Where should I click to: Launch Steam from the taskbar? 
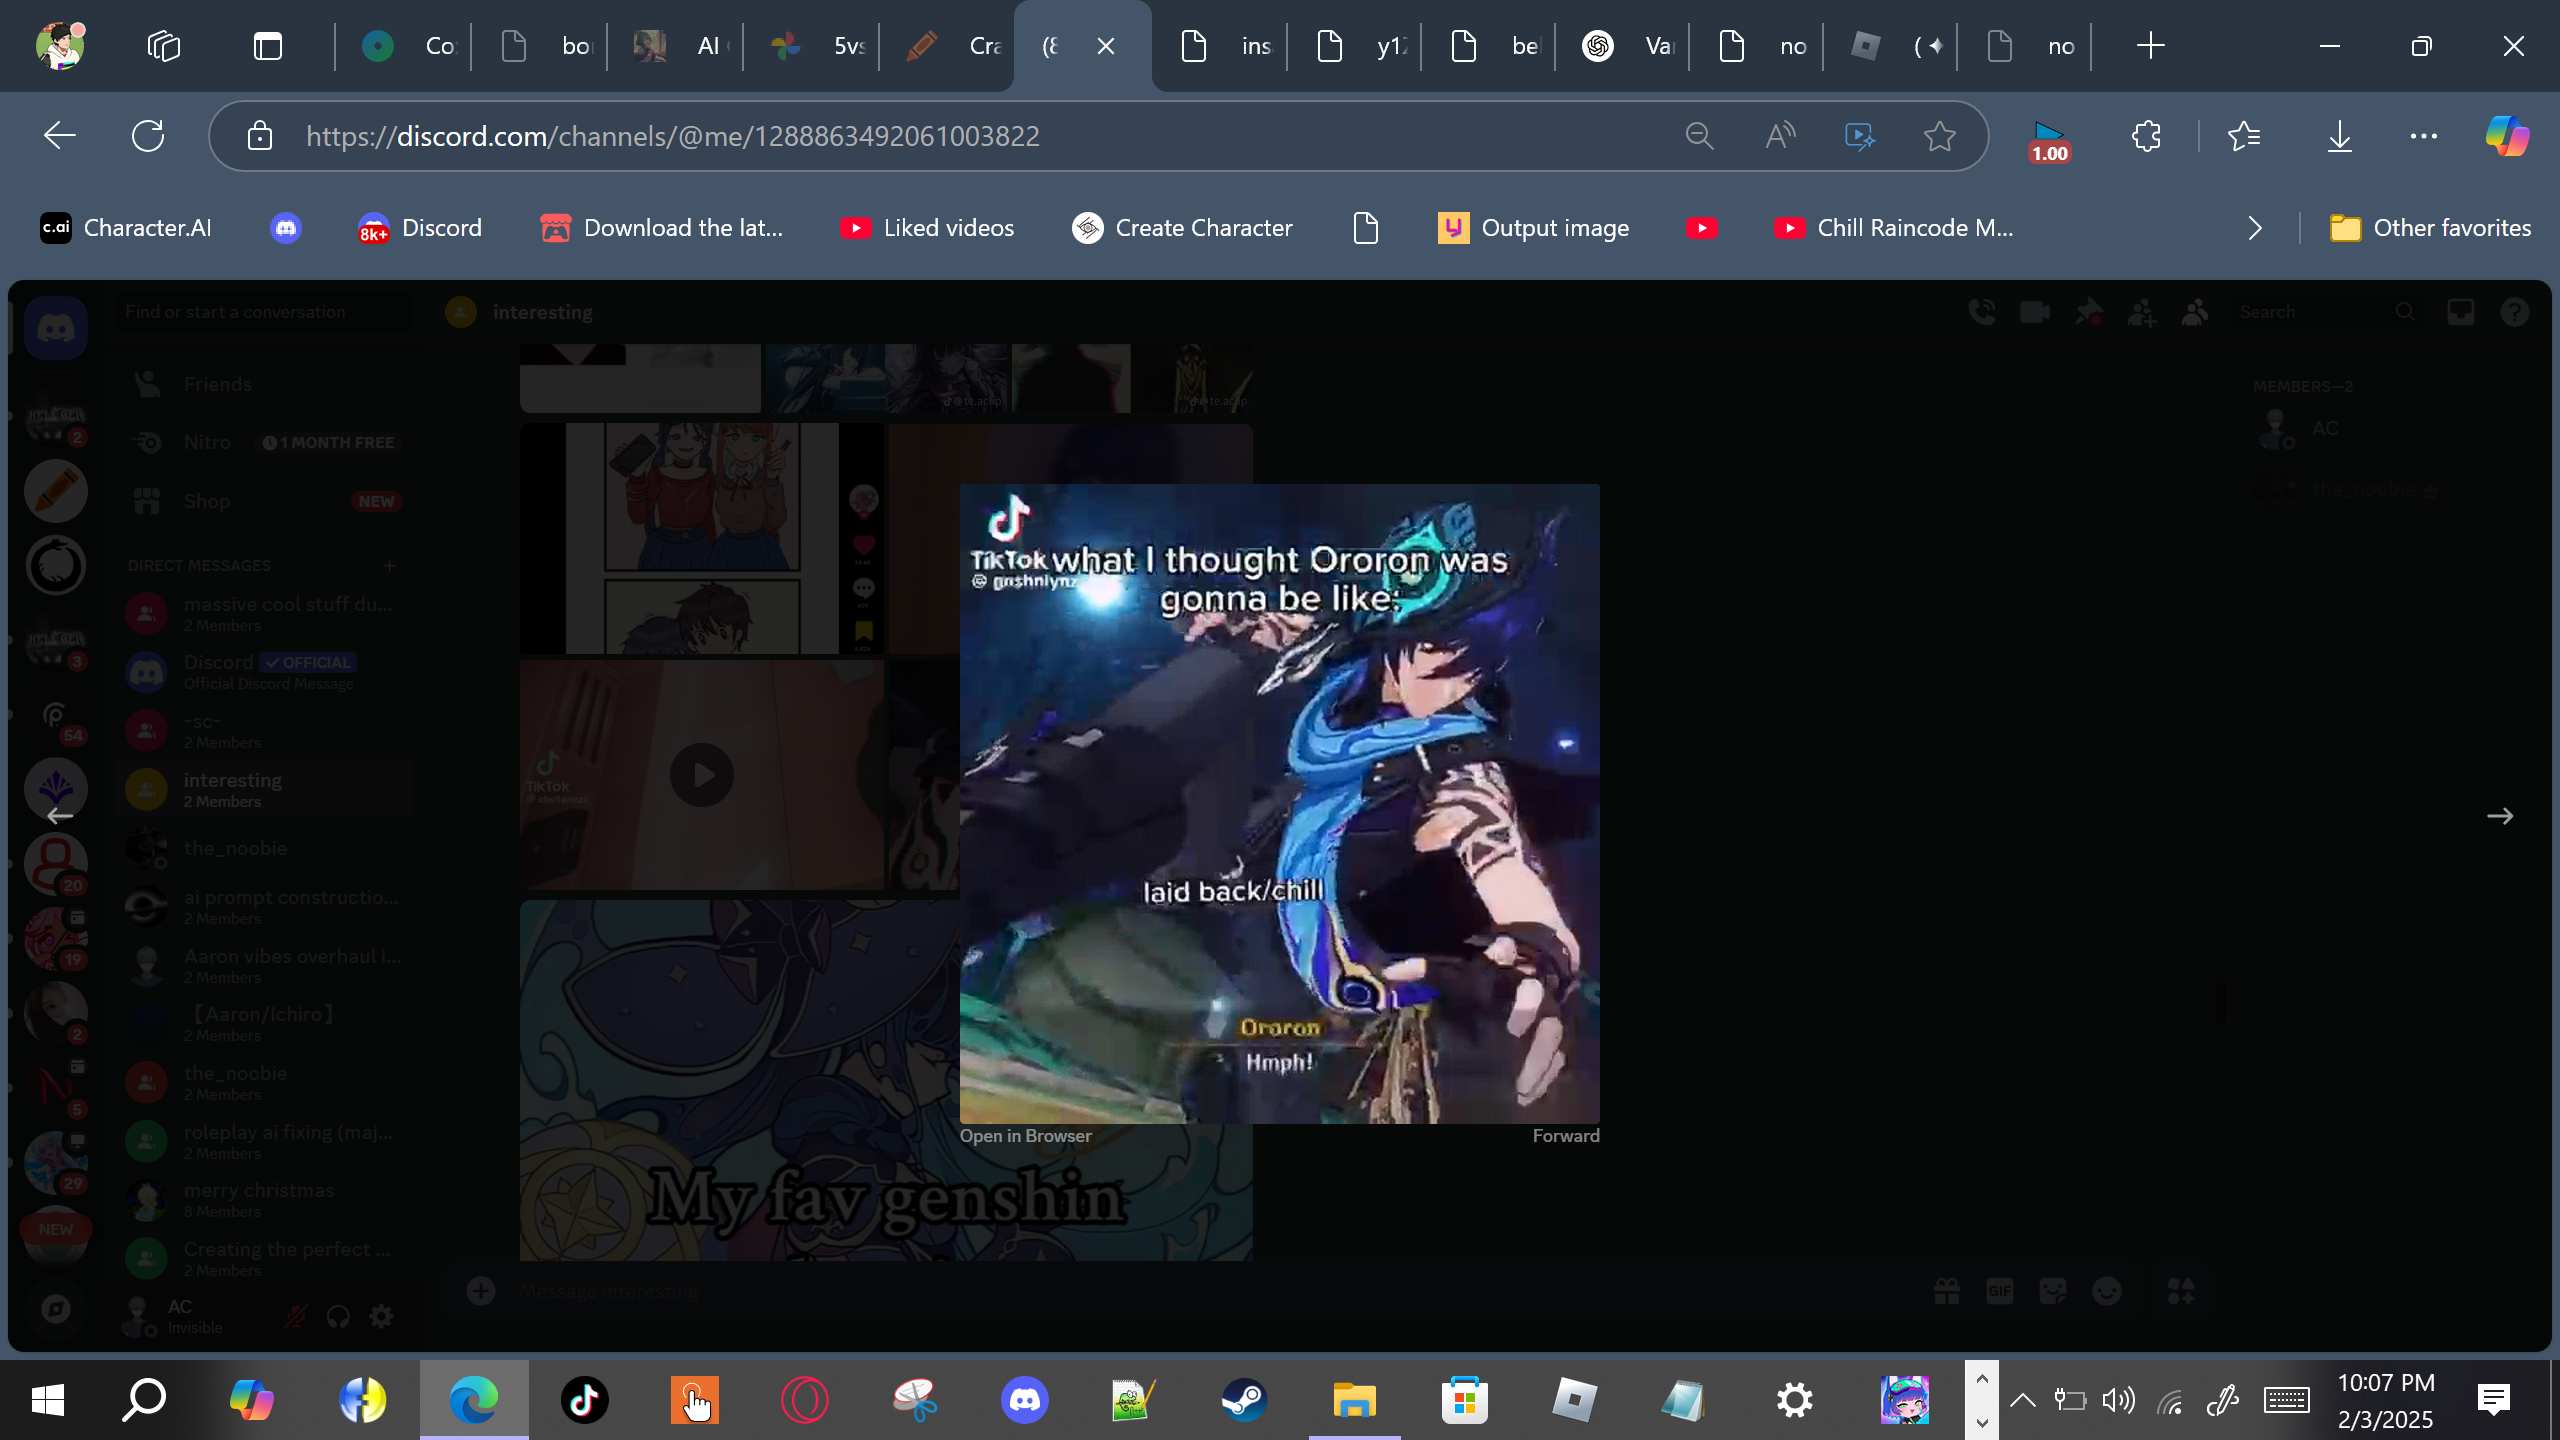click(x=1244, y=1400)
